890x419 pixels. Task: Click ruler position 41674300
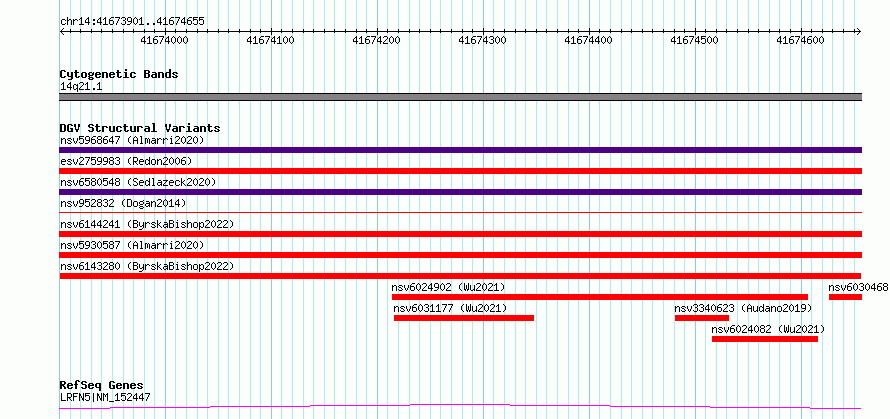(x=483, y=40)
